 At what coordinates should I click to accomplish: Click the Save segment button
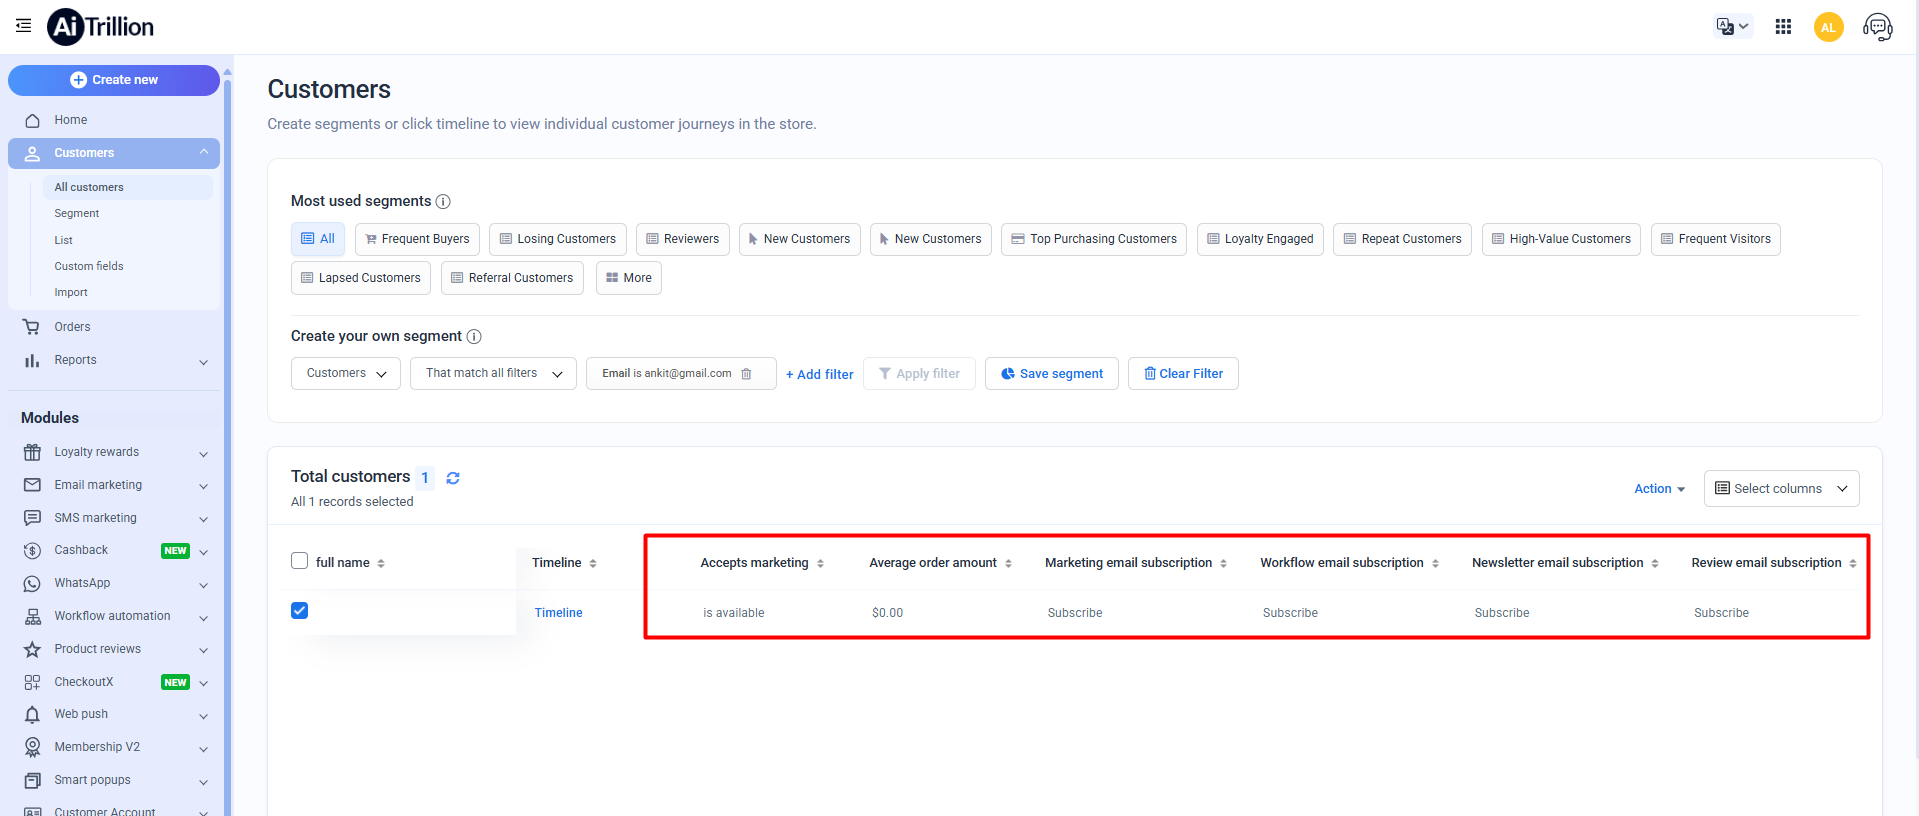tap(1051, 374)
